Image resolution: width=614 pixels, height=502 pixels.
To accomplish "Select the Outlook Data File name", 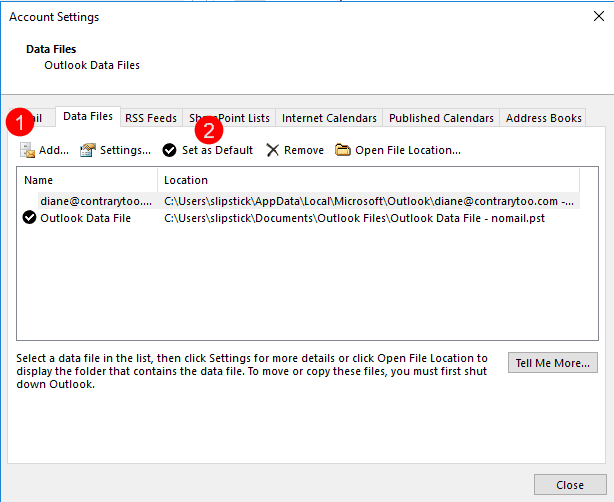I will point(85,218).
